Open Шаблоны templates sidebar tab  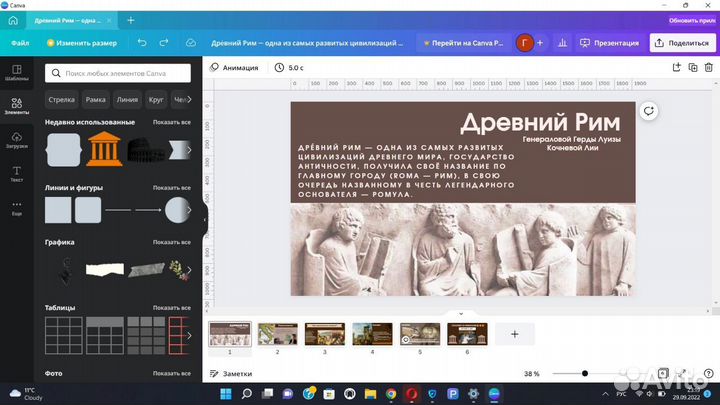point(17,73)
